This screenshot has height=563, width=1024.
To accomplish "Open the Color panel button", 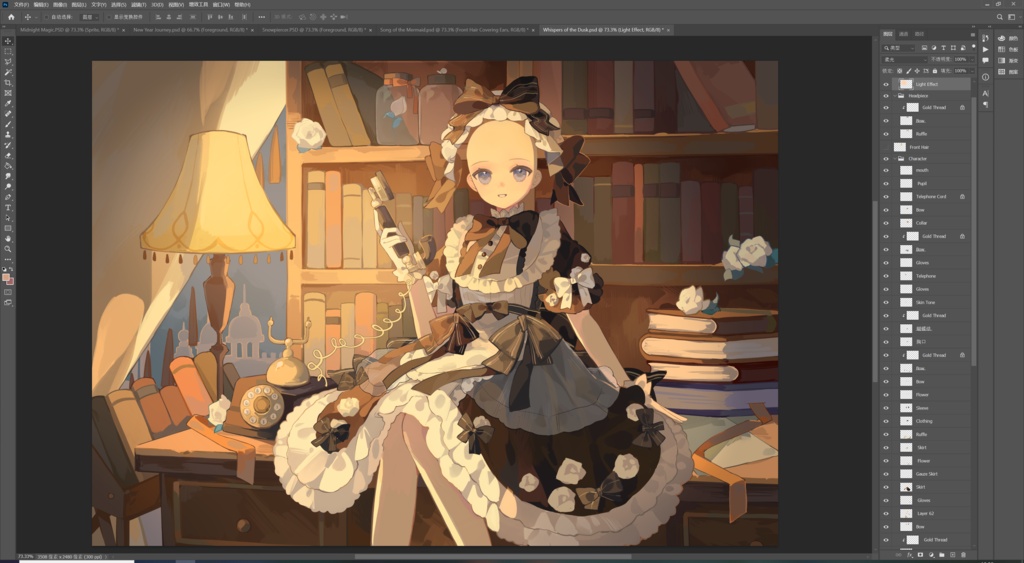I will click(1007, 39).
